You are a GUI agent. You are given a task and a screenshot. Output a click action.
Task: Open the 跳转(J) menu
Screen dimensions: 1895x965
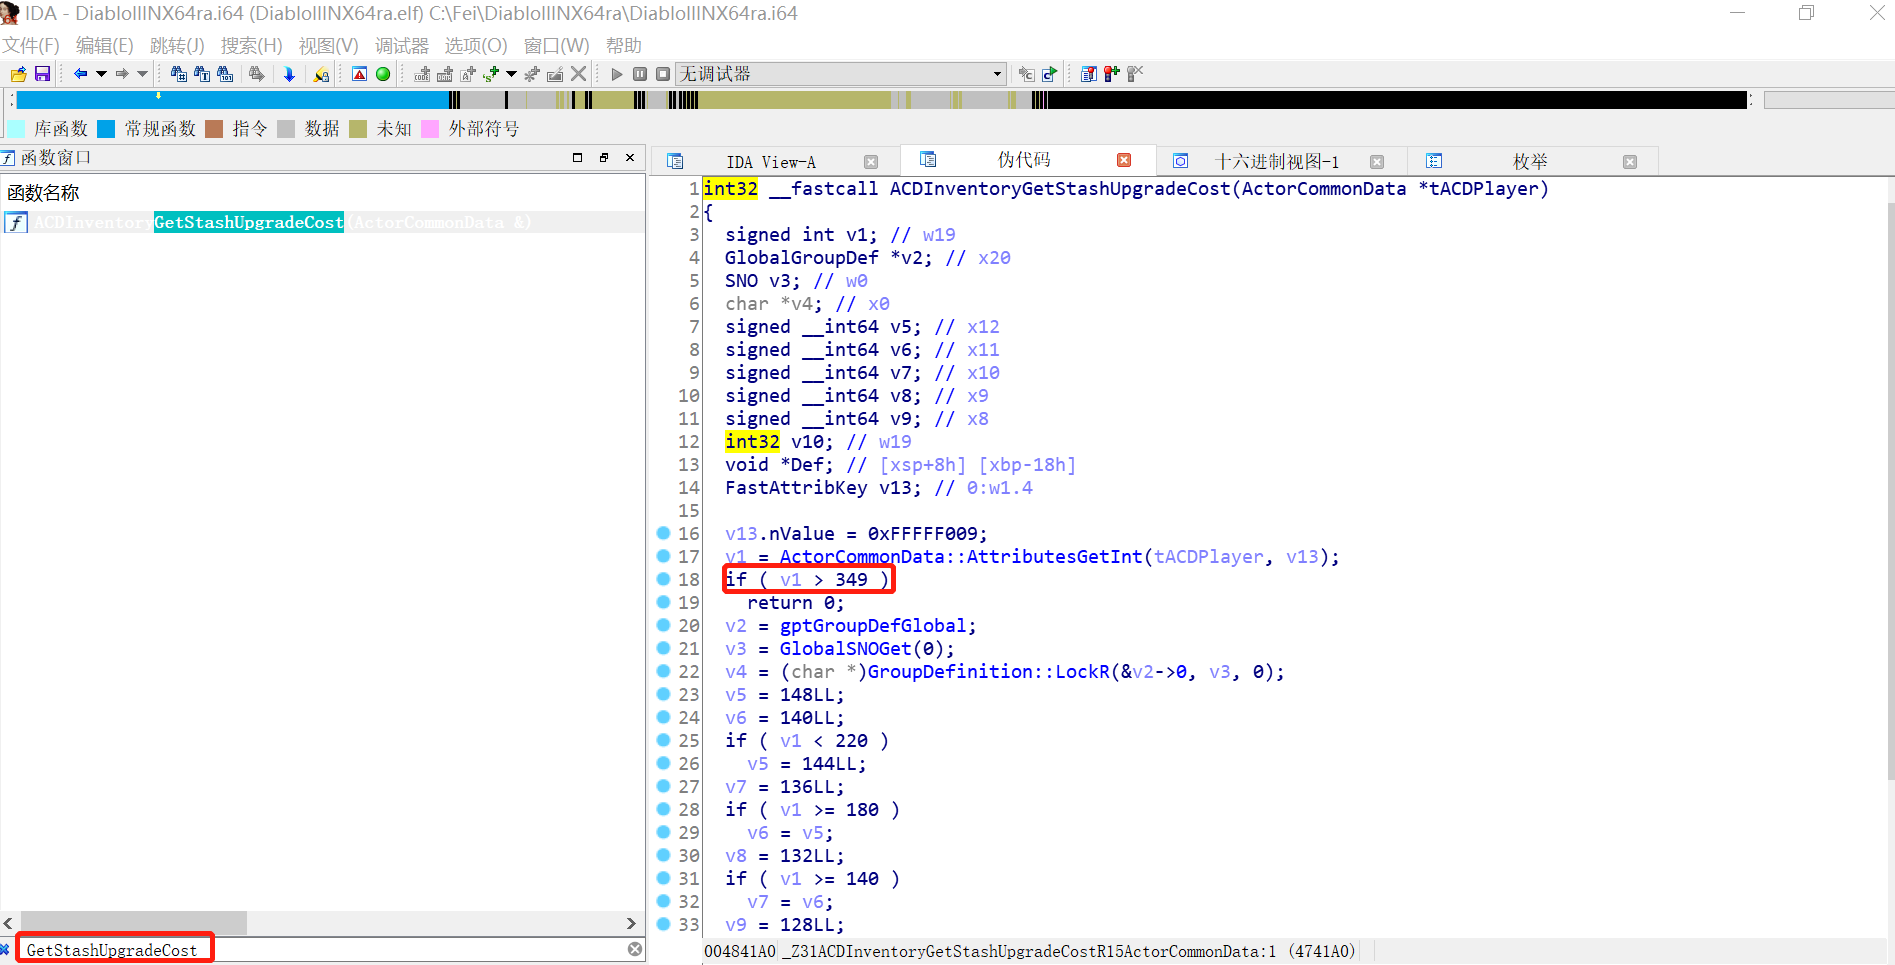pos(177,46)
